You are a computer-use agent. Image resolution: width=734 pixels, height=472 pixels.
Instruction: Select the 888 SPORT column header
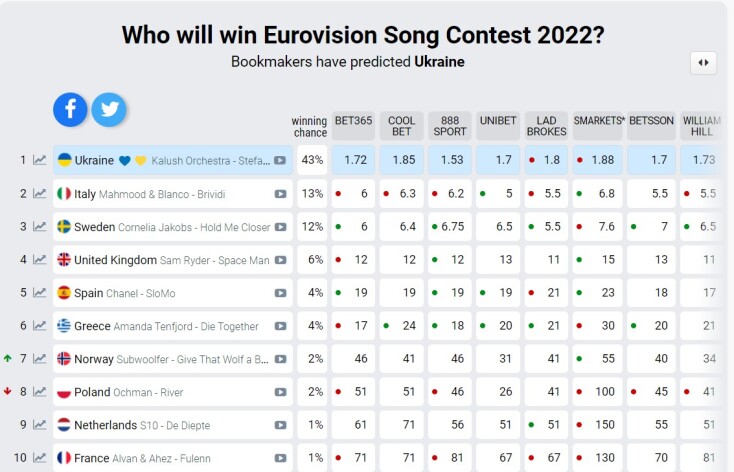[449, 126]
